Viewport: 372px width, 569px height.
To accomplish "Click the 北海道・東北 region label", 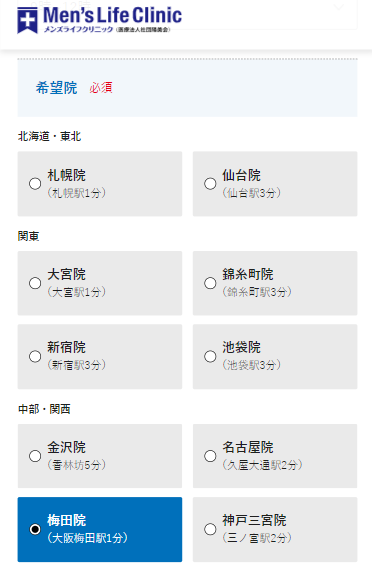I will coord(49,136).
